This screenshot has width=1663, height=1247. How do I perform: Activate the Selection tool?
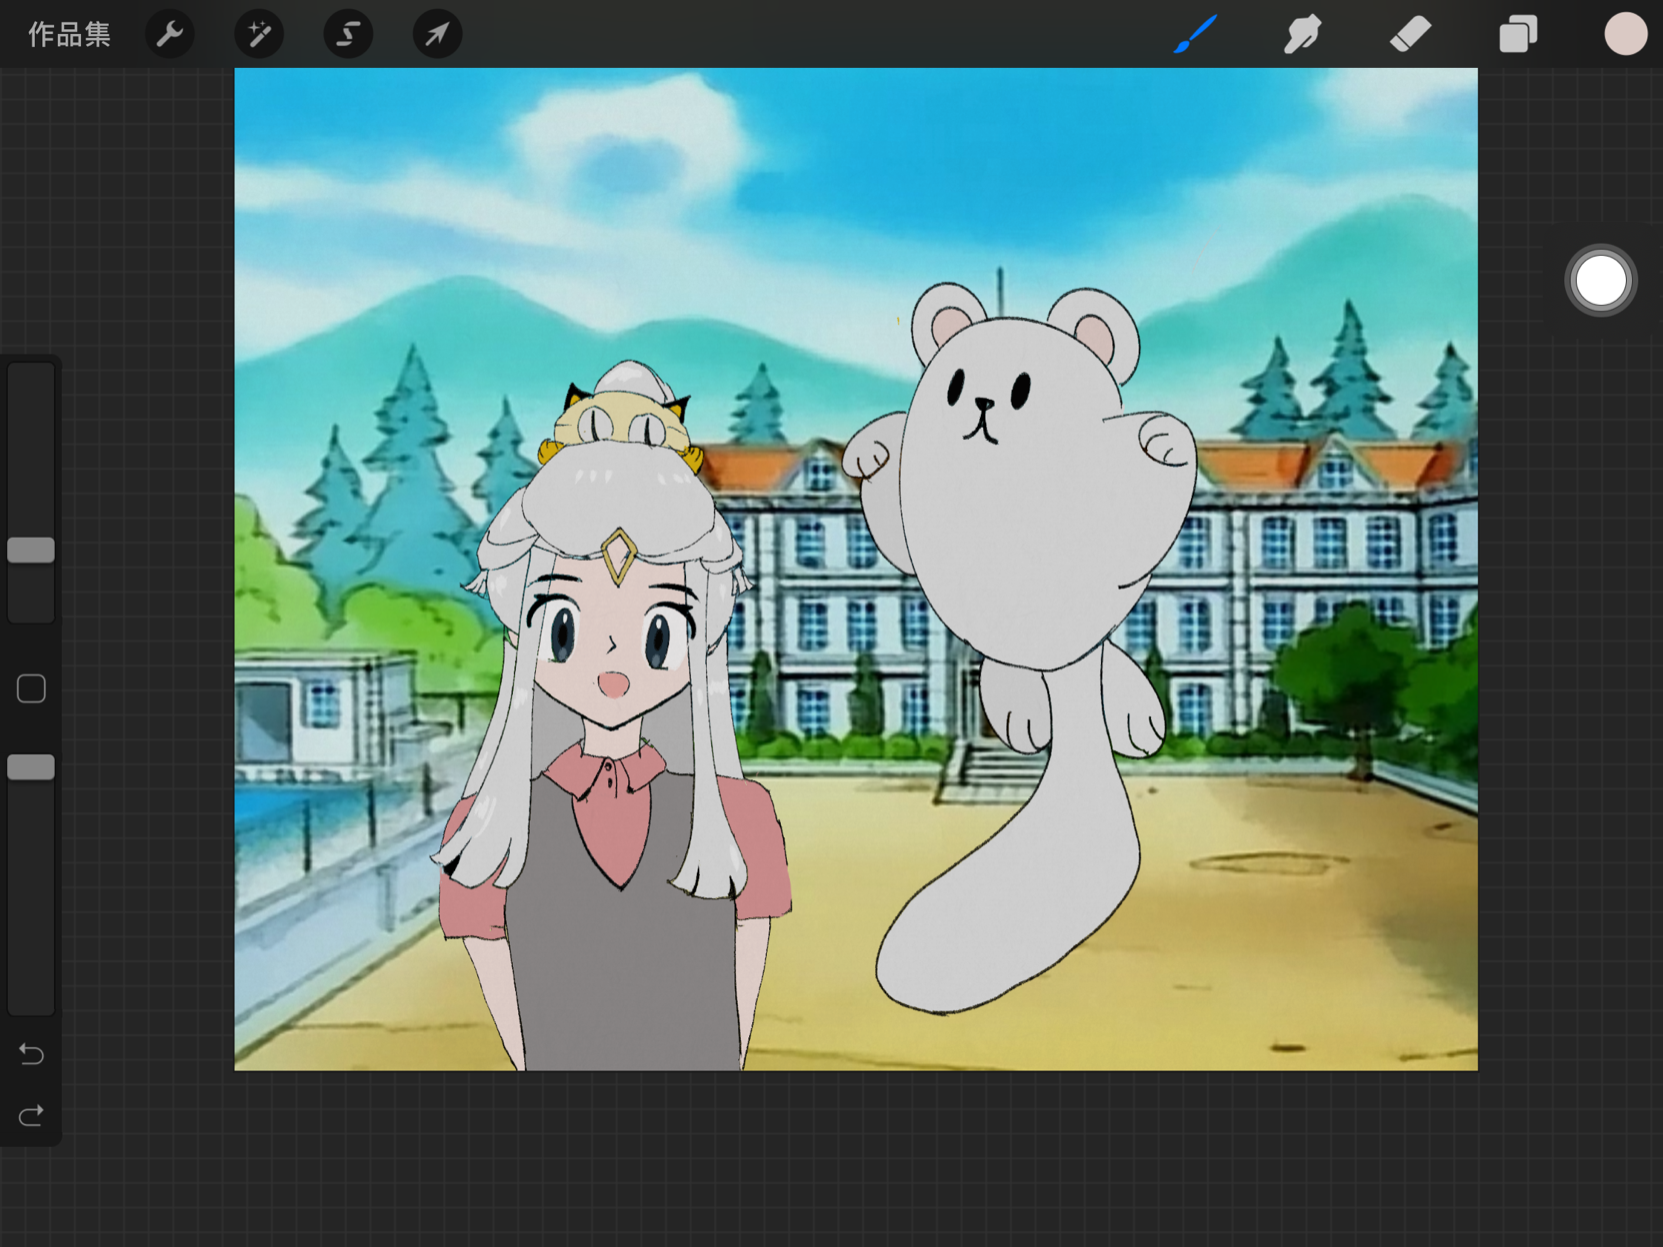coord(348,34)
